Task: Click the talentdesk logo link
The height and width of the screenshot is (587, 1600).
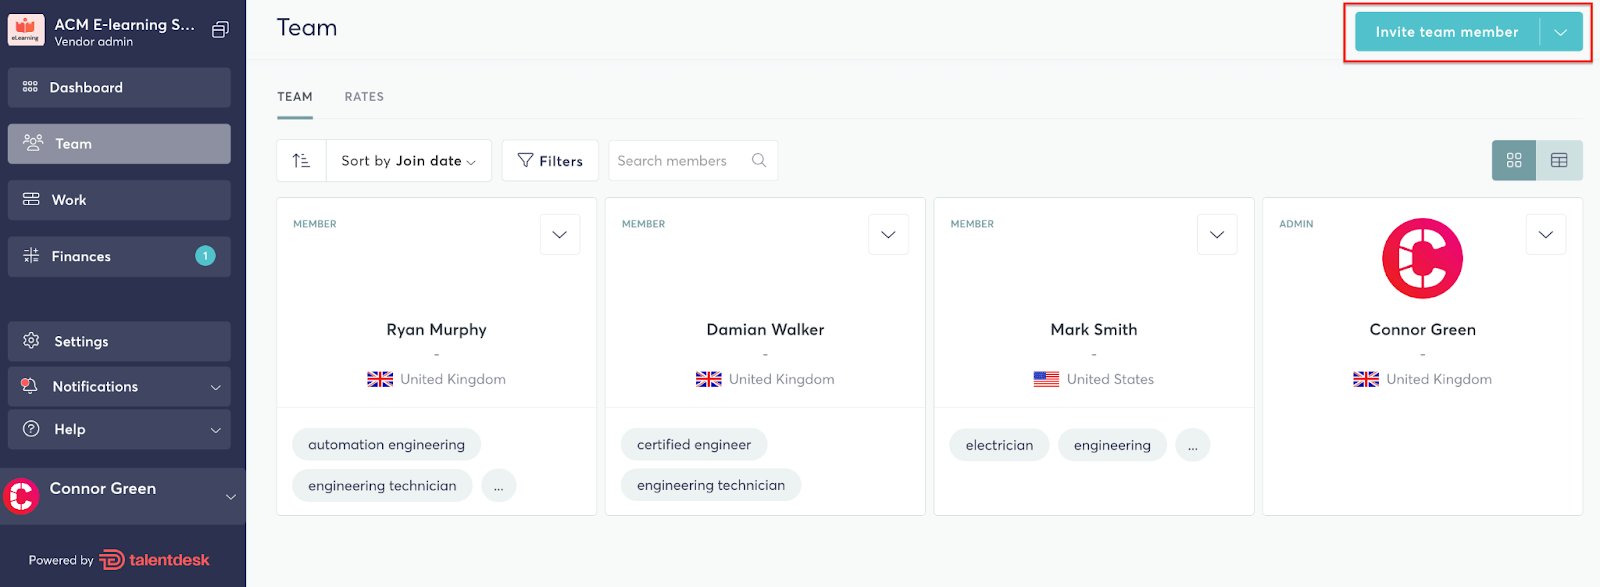Action: tap(154, 560)
